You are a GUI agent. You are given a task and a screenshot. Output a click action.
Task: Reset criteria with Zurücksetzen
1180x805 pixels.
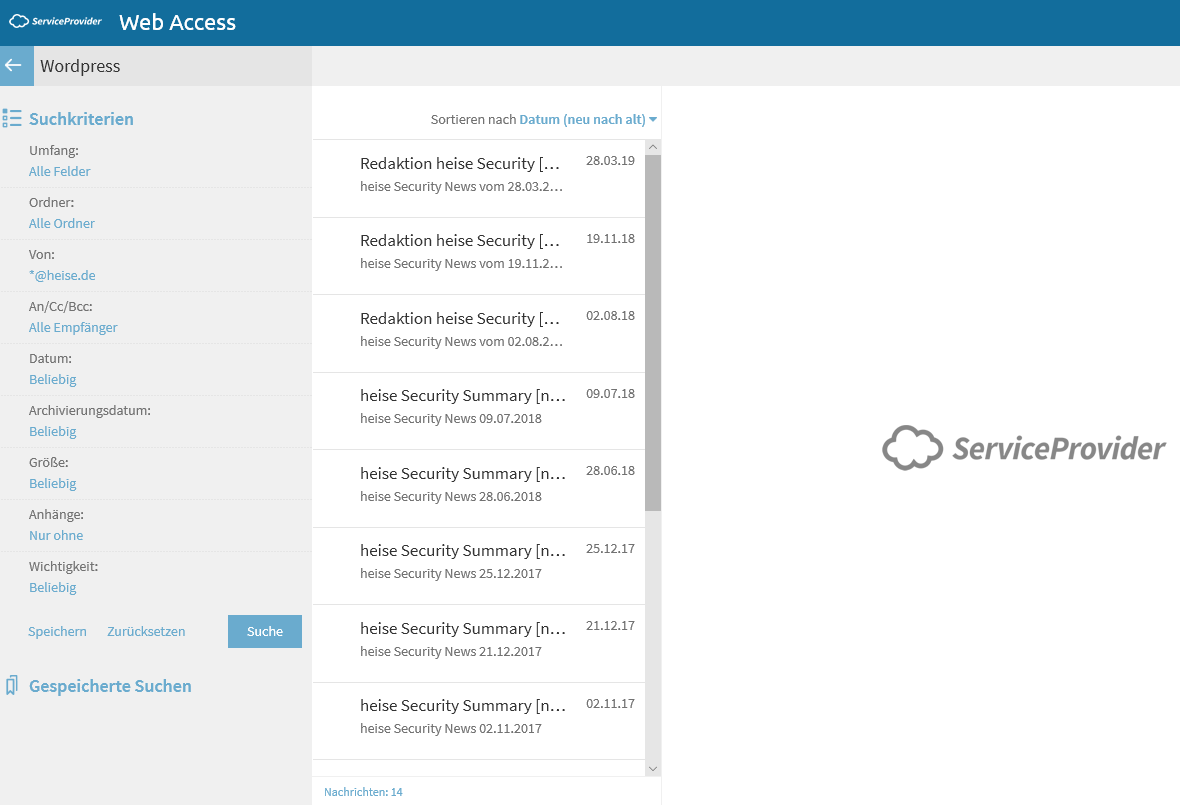pyautogui.click(x=146, y=632)
